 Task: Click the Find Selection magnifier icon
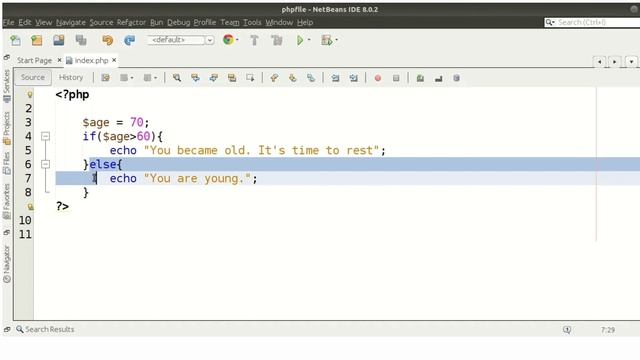tap(177, 78)
